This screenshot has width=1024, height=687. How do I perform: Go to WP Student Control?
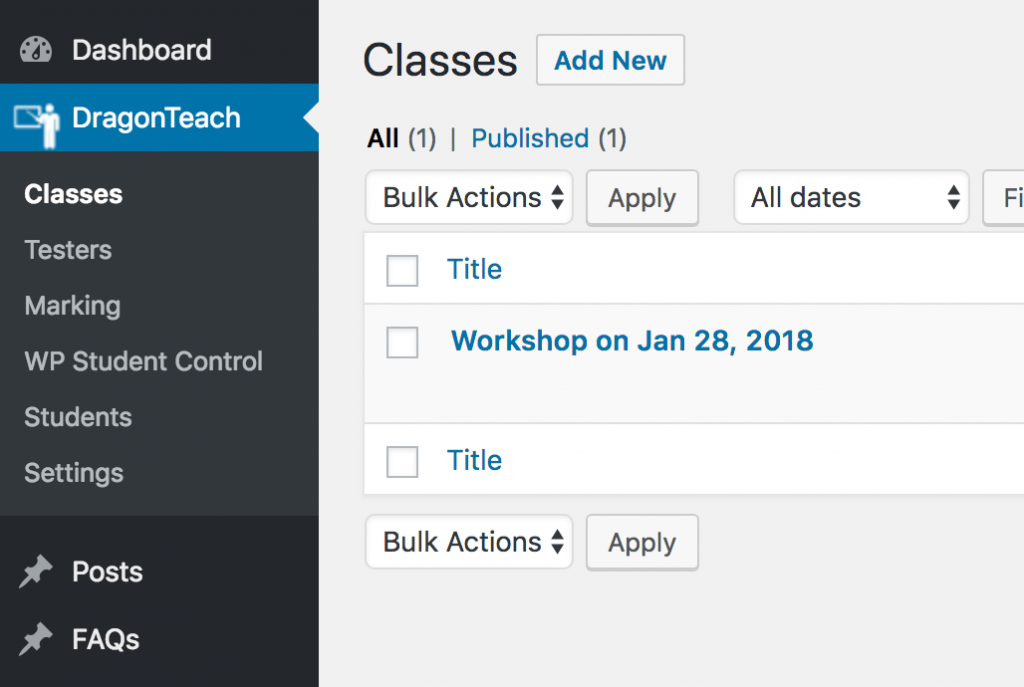pyautogui.click(x=144, y=361)
